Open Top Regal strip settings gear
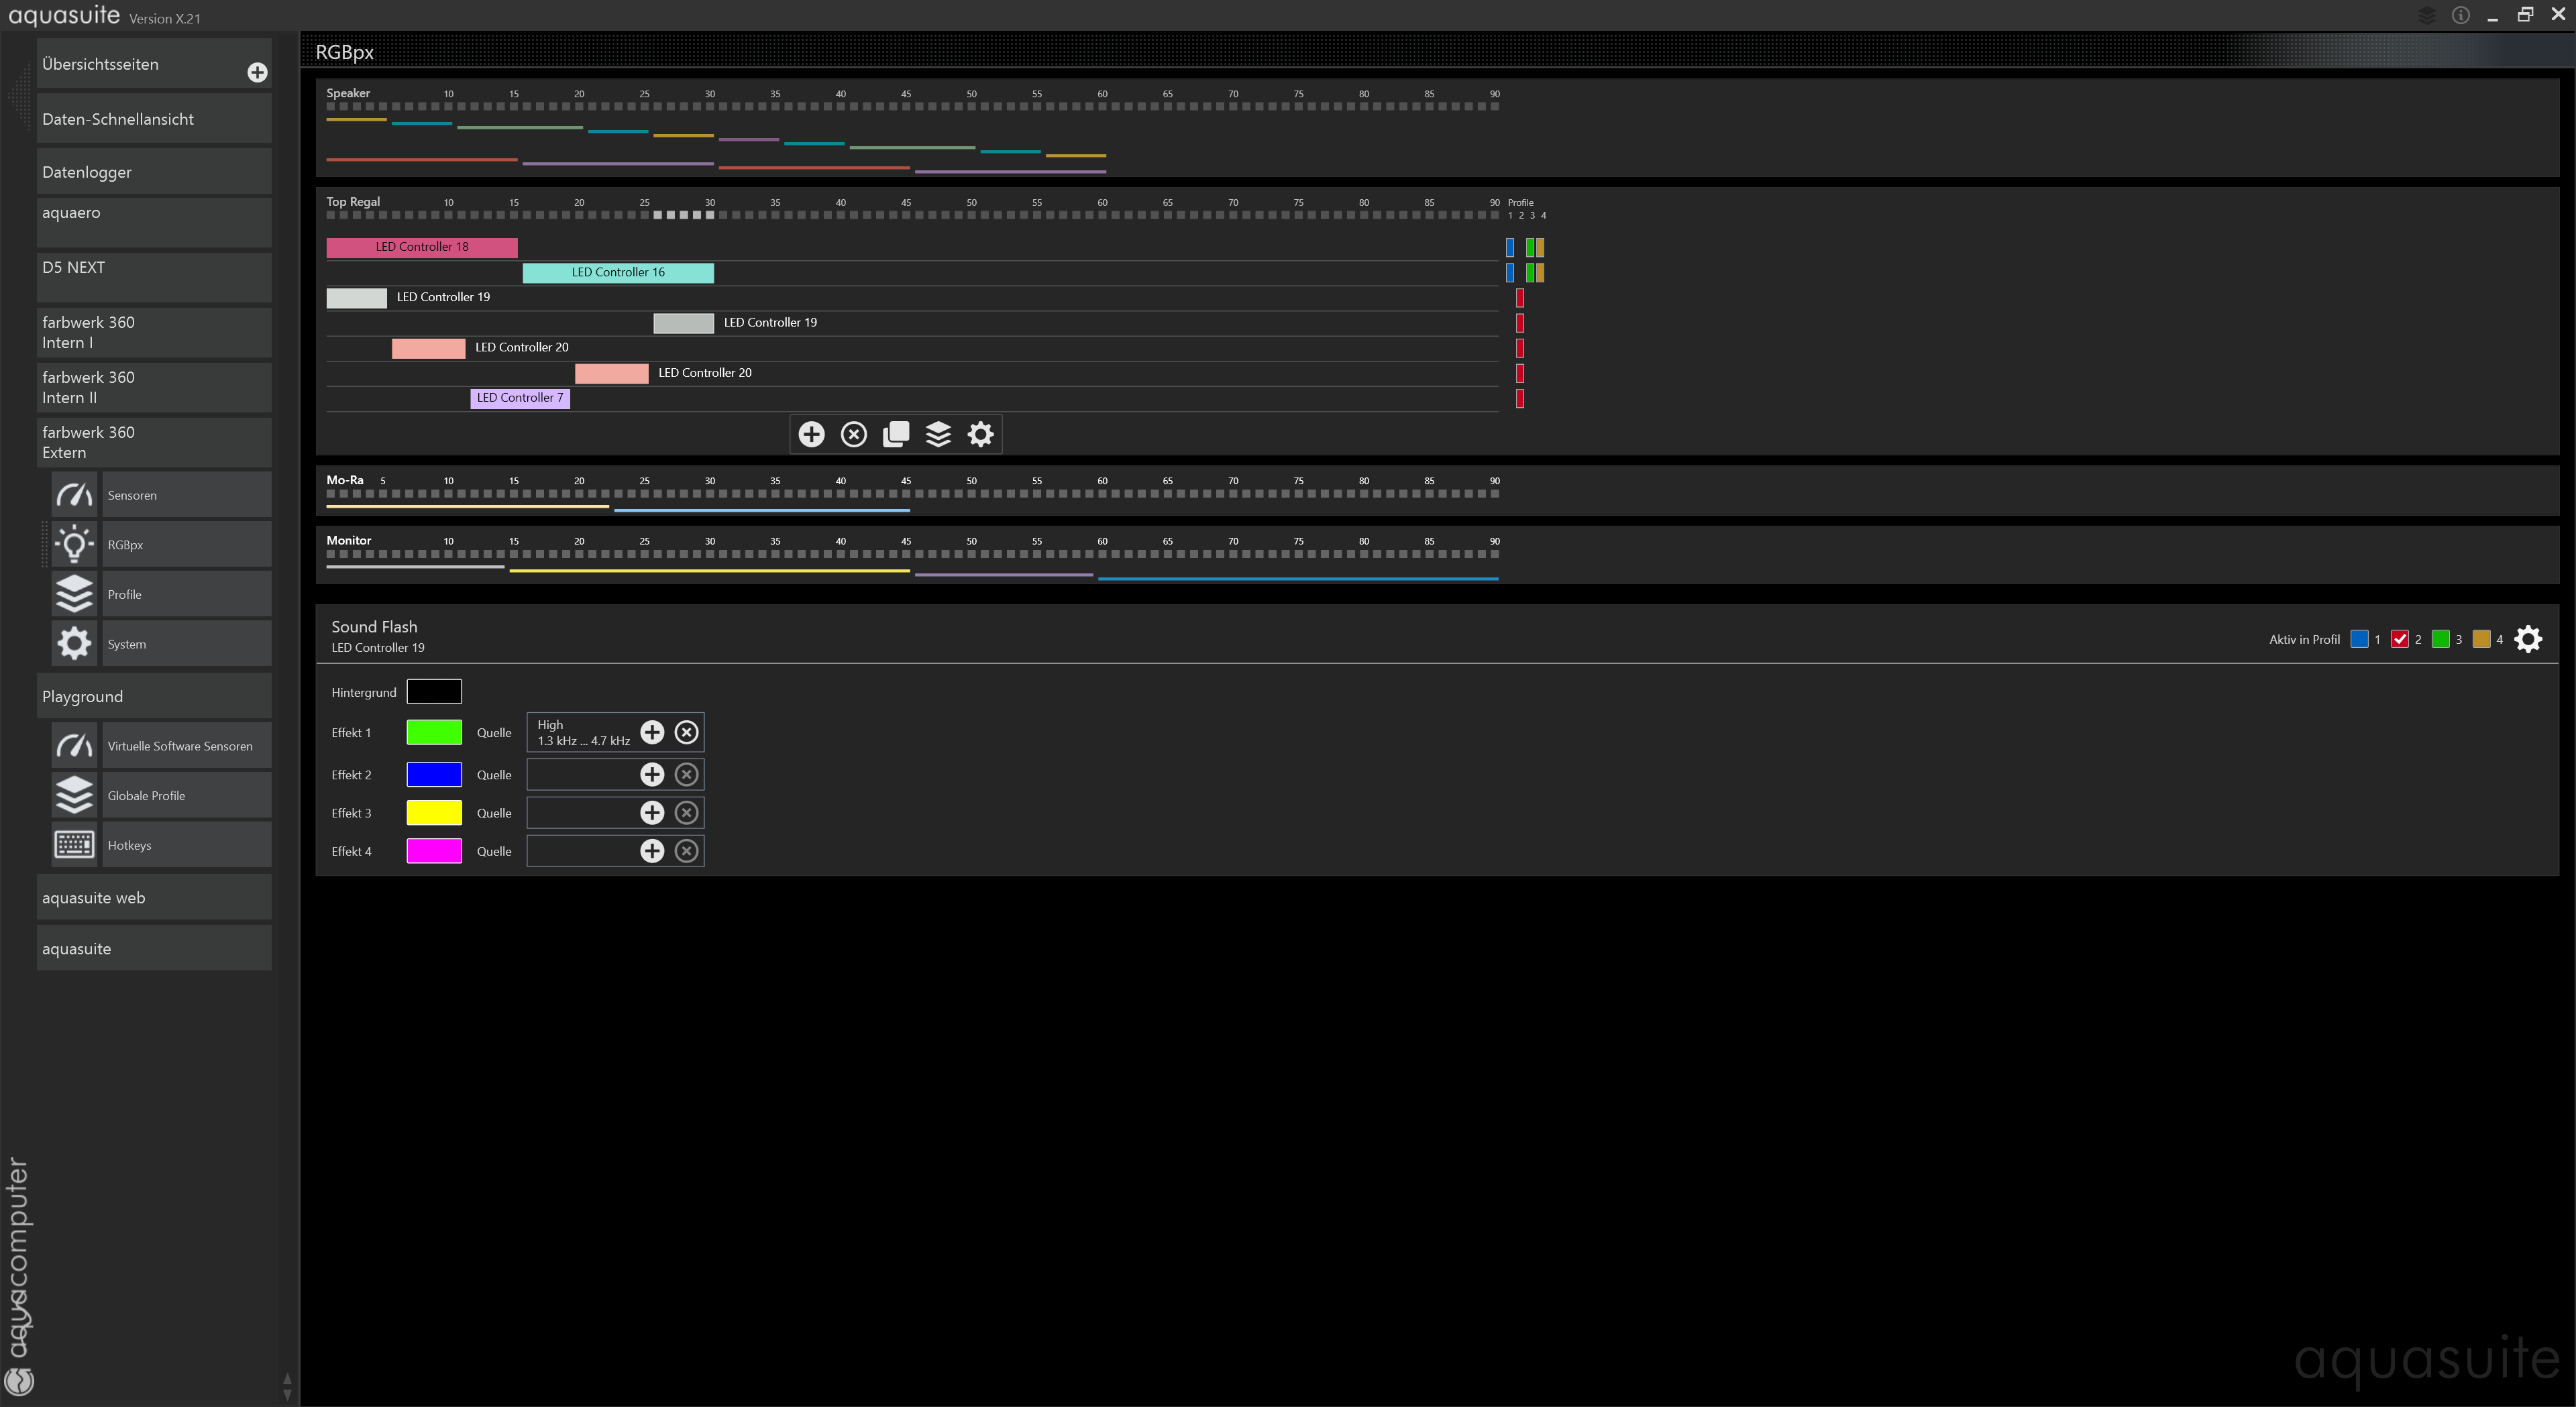This screenshot has width=2576, height=1407. pos(981,434)
